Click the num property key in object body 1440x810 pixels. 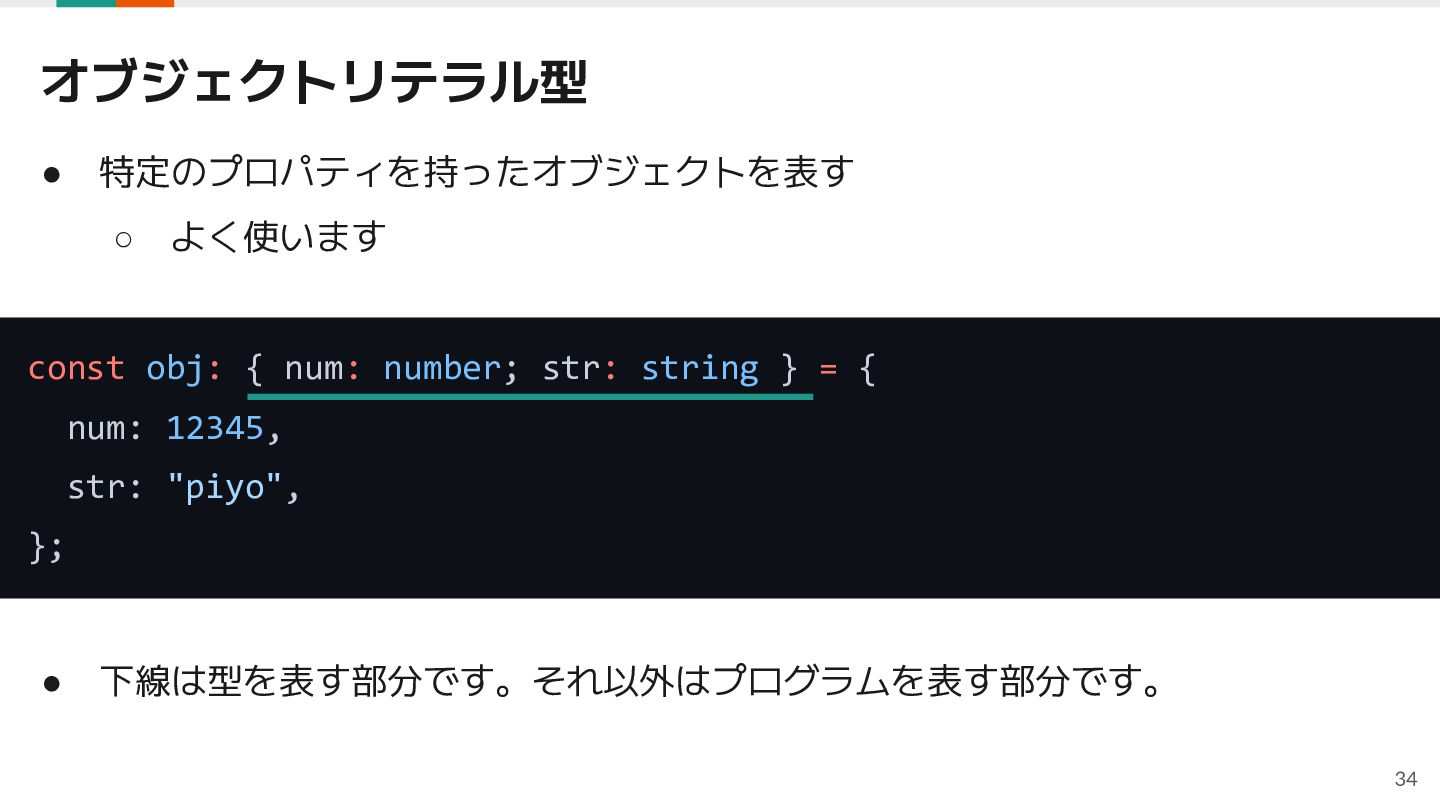click(x=96, y=429)
